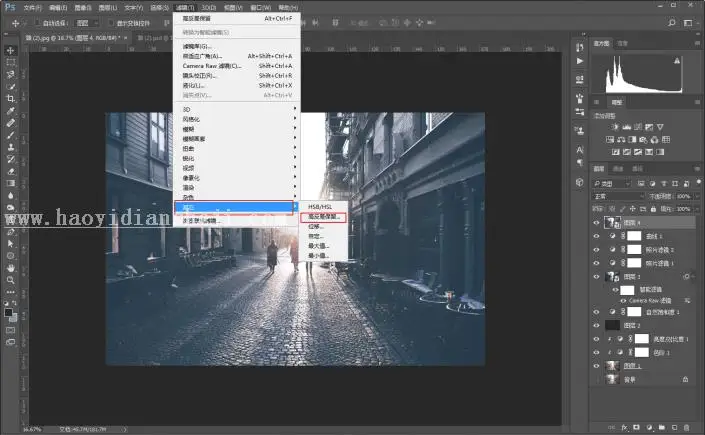The height and width of the screenshot is (435, 705).
Task: Click the background color swatch in toolbox
Action: pos(13,318)
